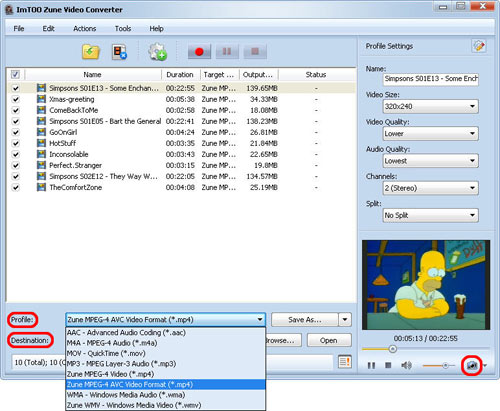Click the Open destination button
The image size is (500, 411).
click(x=329, y=340)
